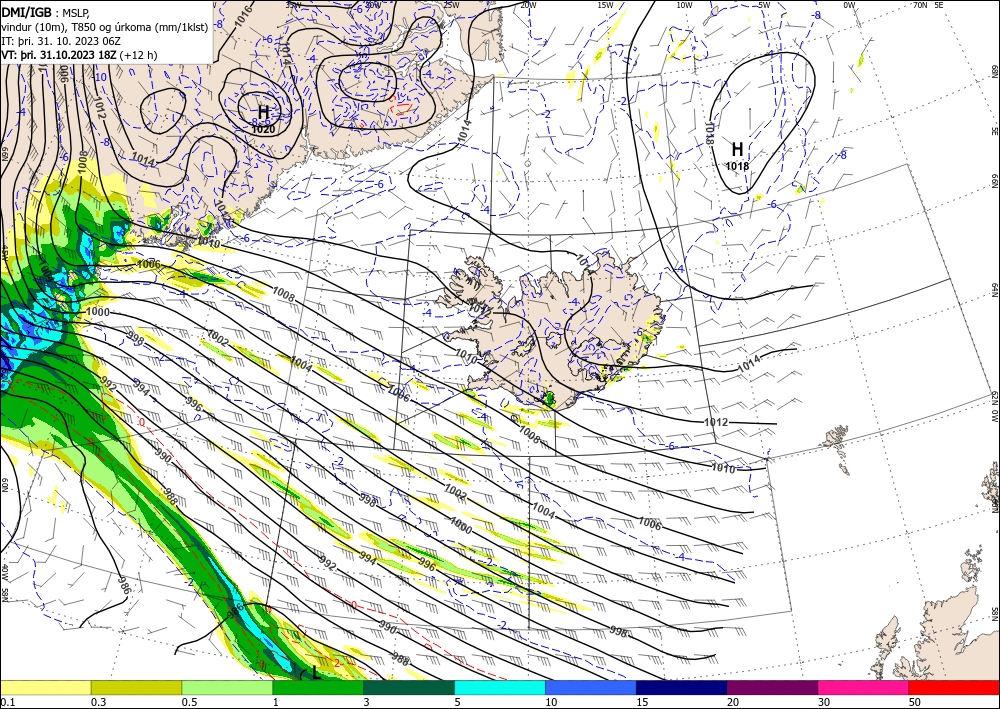Click the '1020' pressure value under the H

pyautogui.click(x=263, y=129)
